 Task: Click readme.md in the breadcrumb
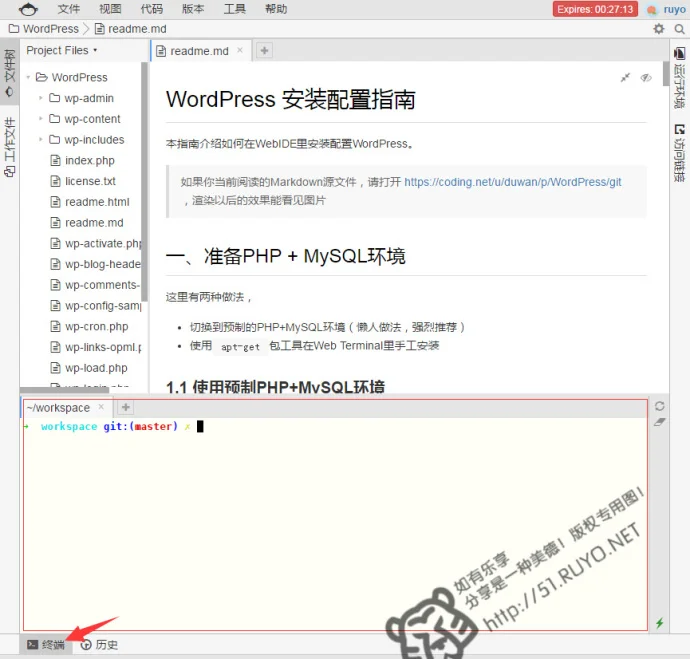click(x=131, y=29)
